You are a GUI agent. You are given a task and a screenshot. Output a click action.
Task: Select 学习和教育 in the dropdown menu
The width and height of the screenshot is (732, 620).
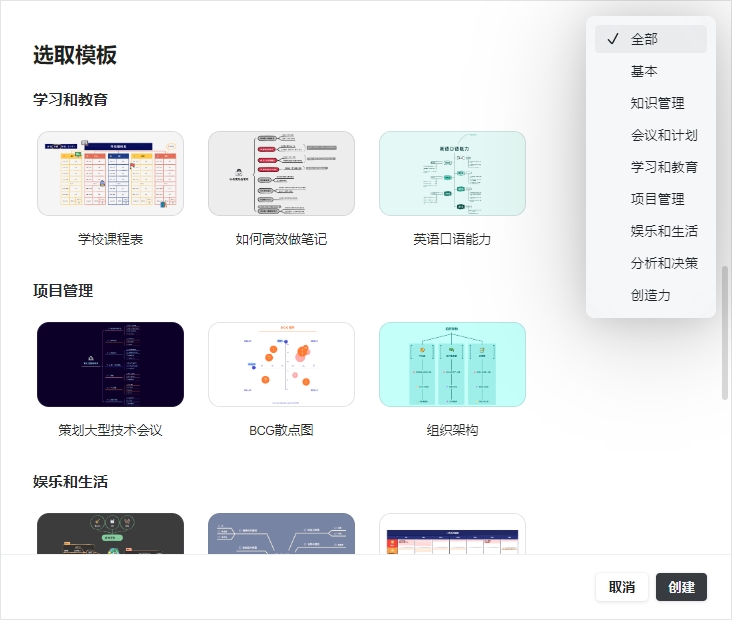click(650, 167)
